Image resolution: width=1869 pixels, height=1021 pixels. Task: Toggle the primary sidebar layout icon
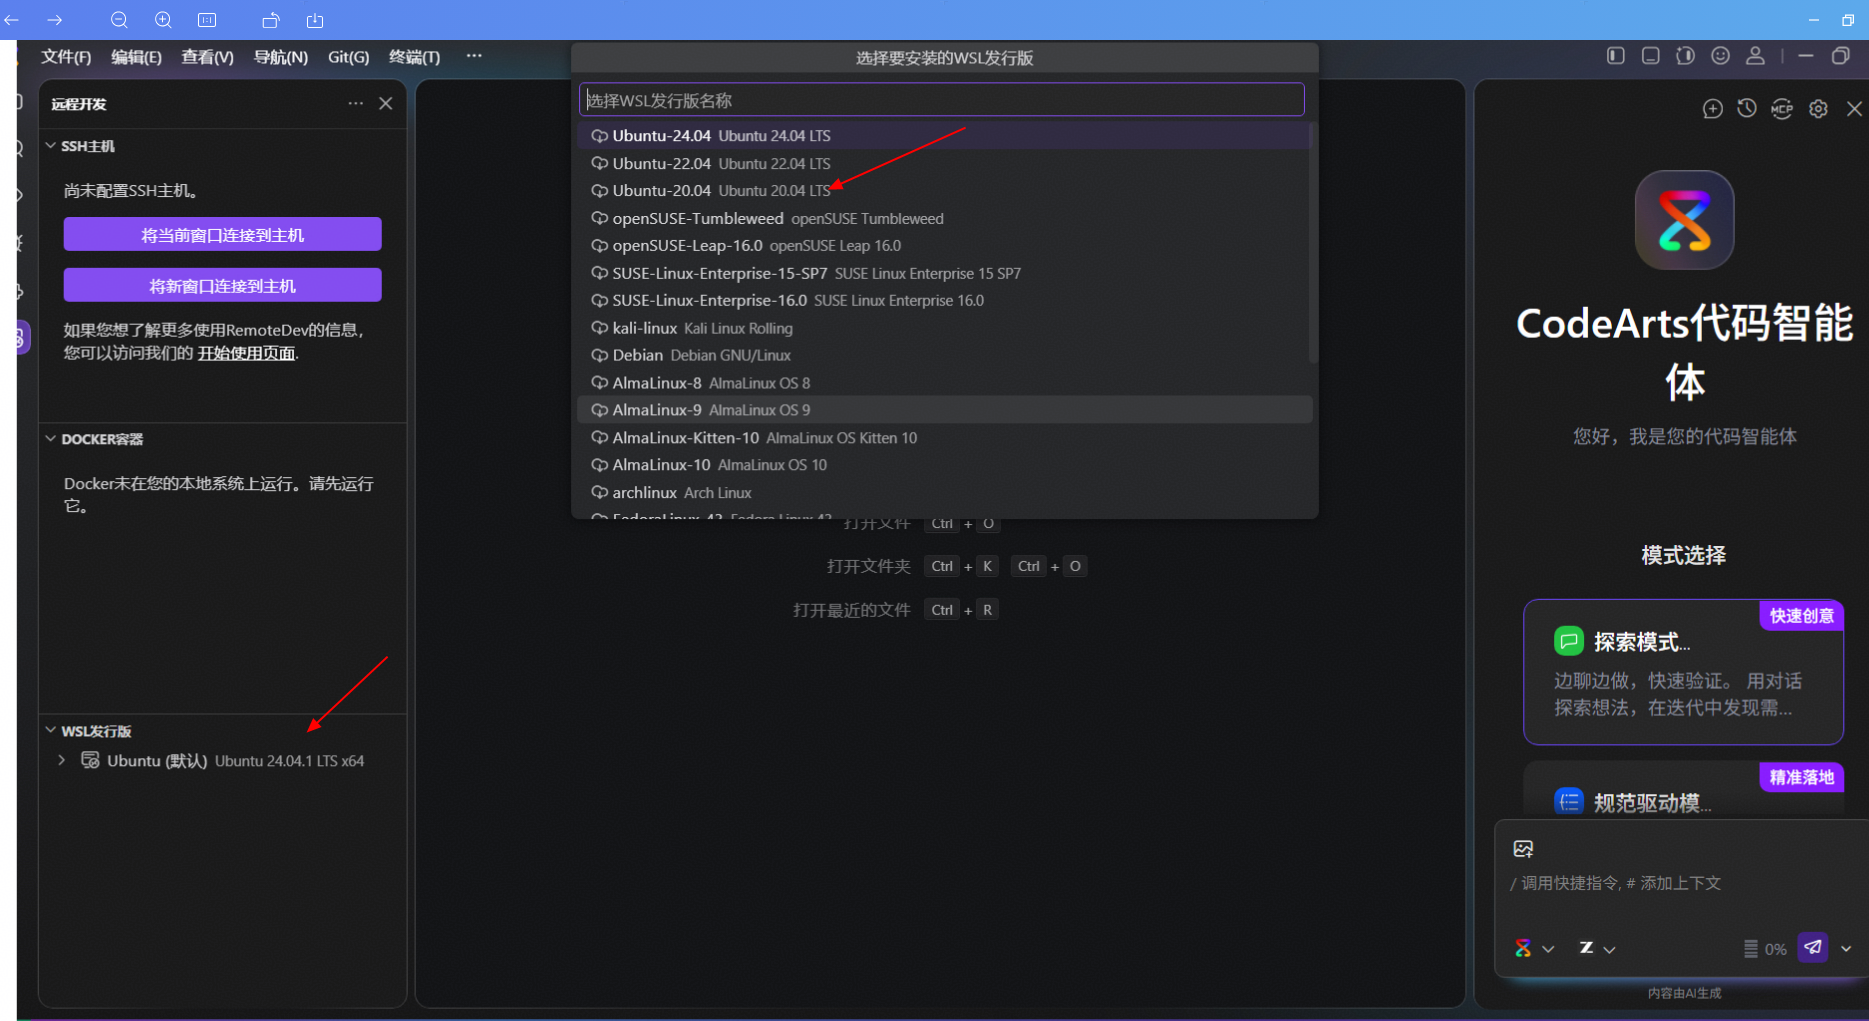1616,56
